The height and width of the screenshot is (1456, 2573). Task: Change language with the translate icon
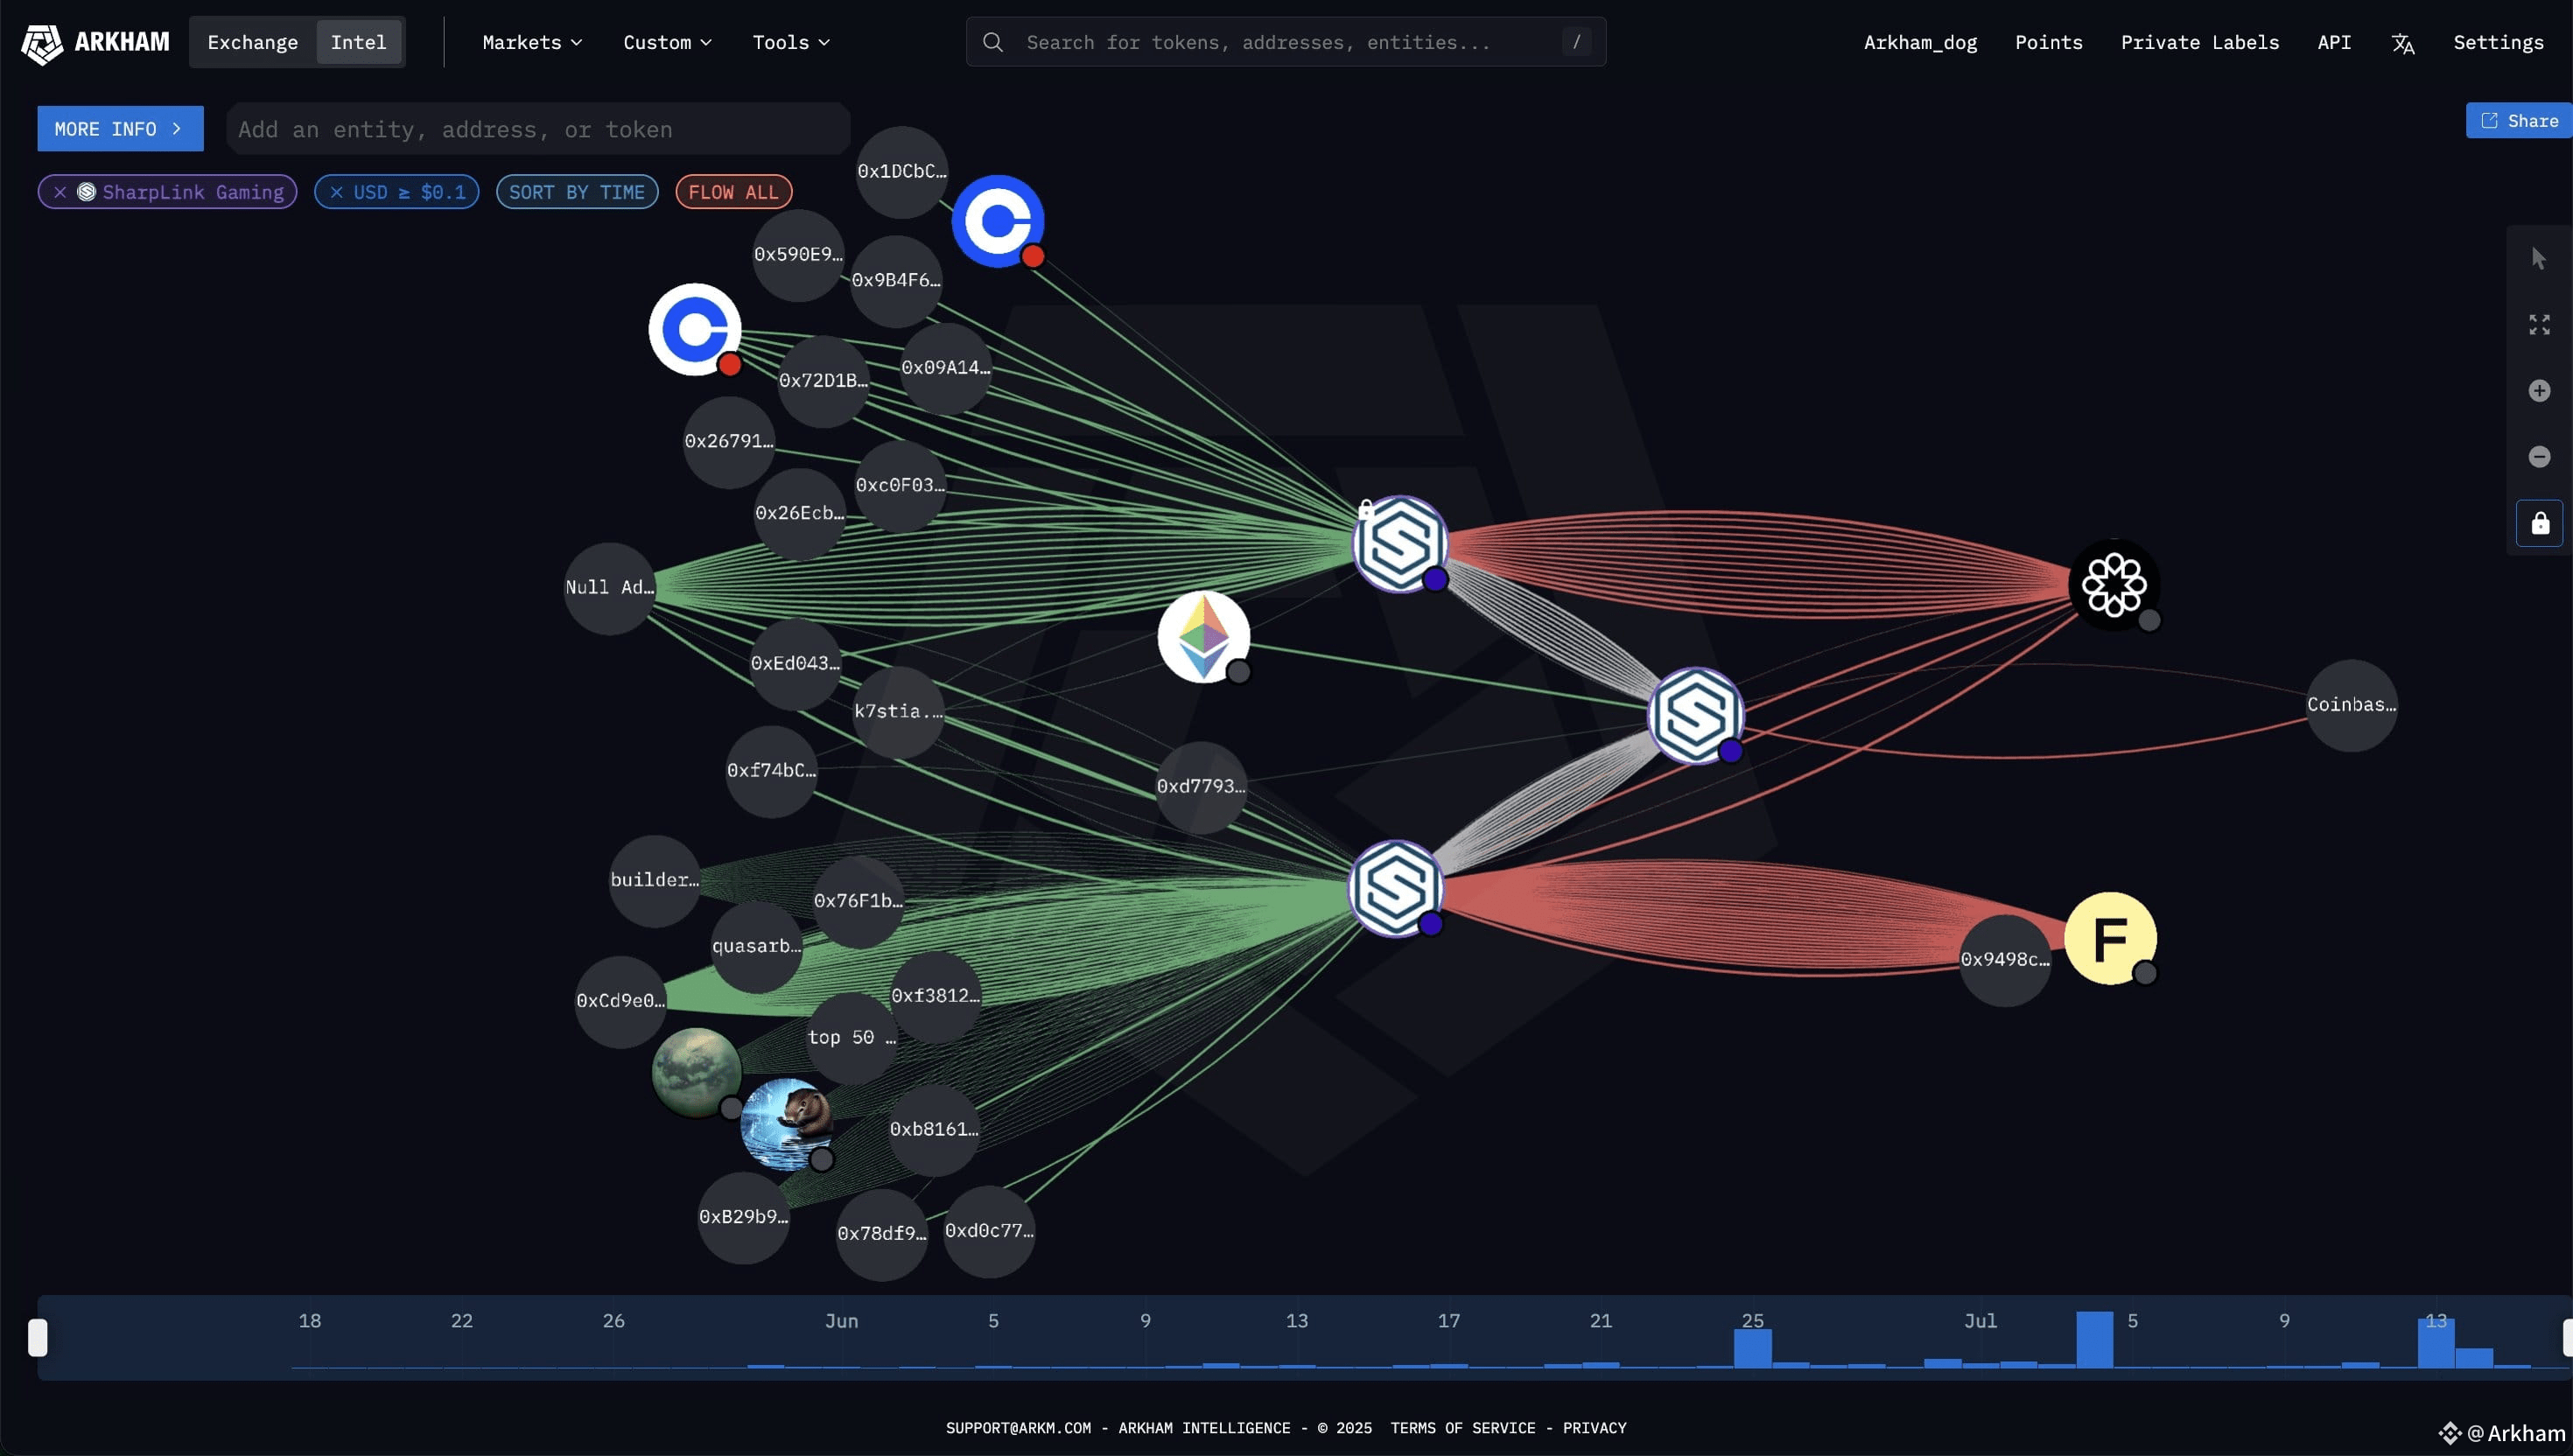[2403, 43]
